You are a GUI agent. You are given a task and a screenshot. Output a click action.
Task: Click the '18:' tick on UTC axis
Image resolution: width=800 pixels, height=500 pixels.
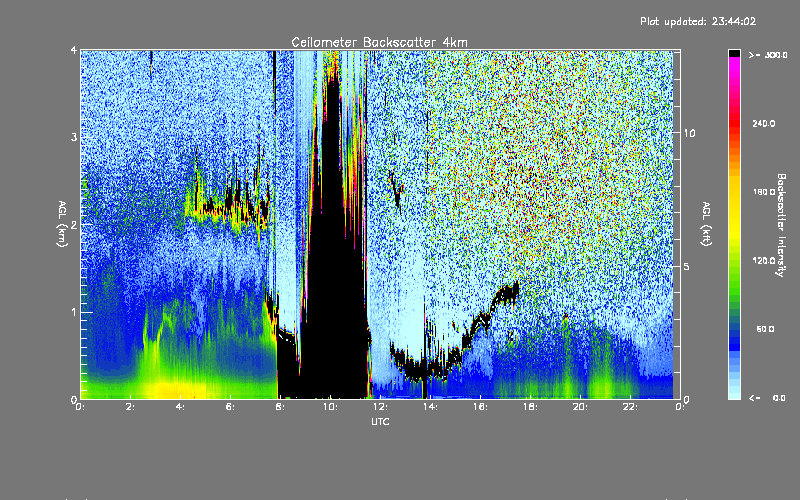[530, 407]
